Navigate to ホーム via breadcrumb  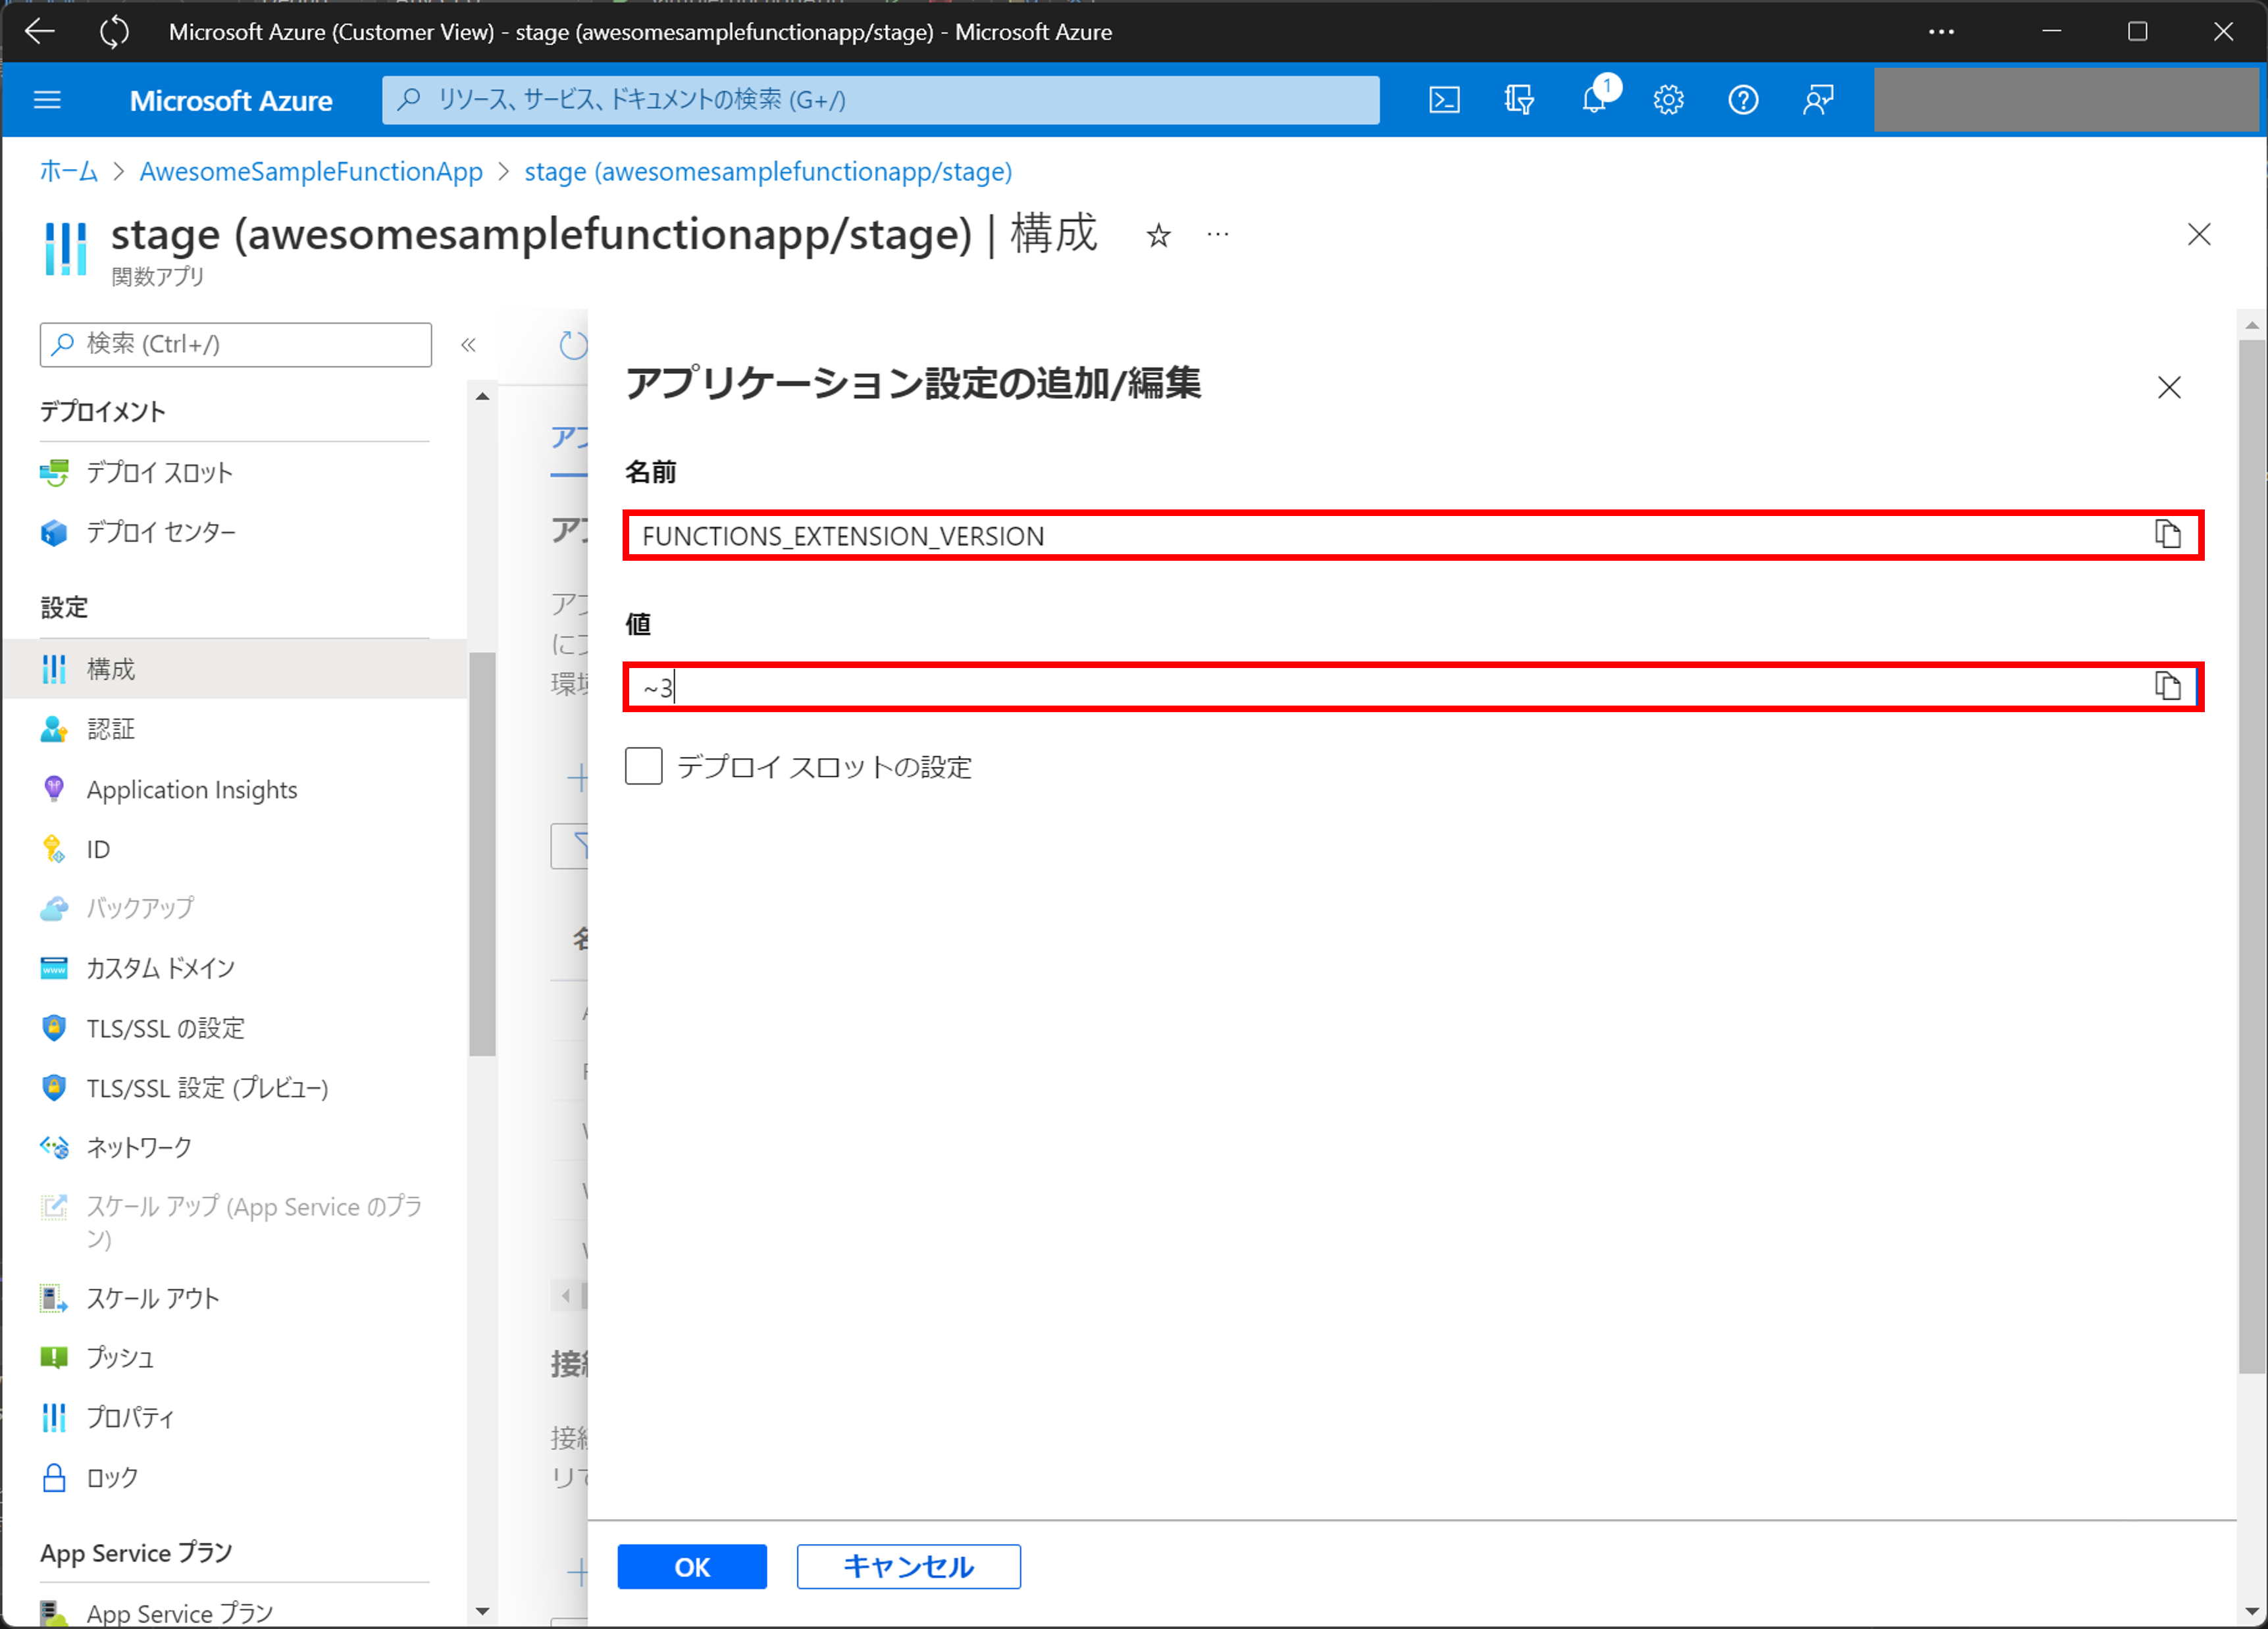[x=67, y=171]
